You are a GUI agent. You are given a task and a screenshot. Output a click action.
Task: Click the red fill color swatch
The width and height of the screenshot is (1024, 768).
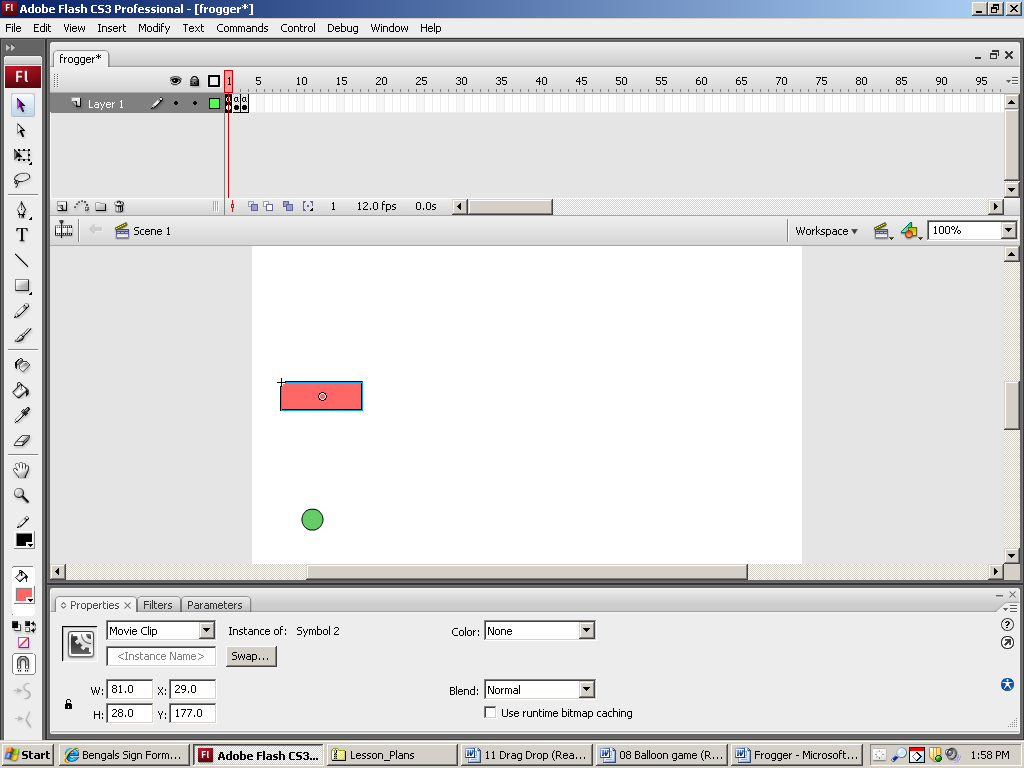click(x=23, y=596)
